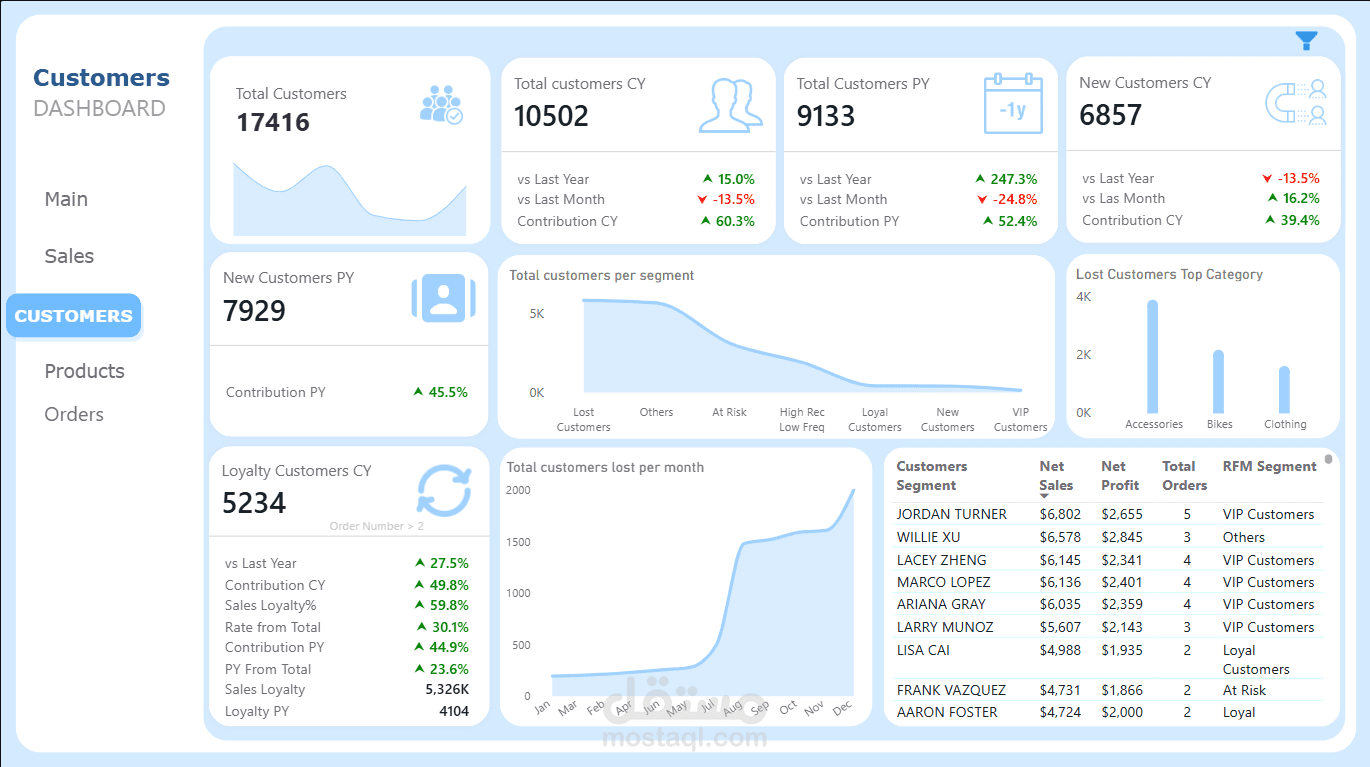Go to the Products page
The image size is (1370, 767).
(85, 371)
